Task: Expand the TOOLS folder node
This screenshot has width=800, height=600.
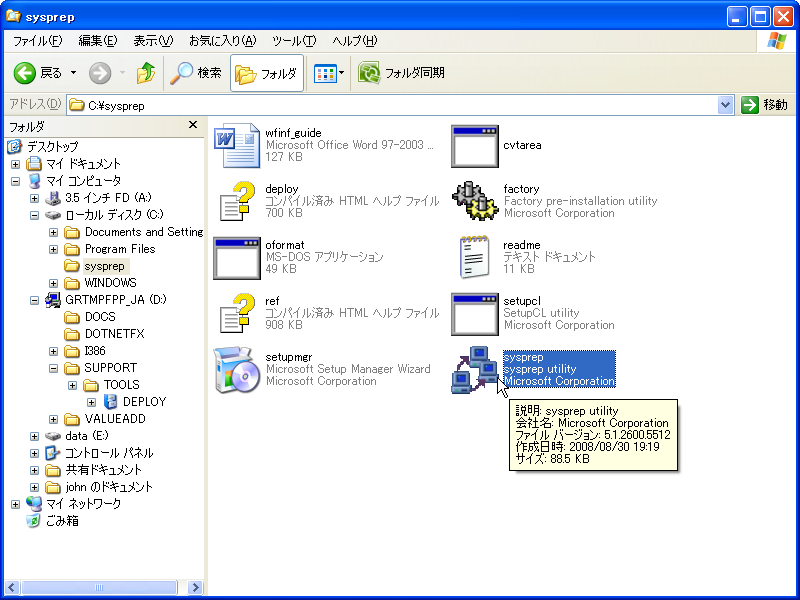Action: pos(72,385)
